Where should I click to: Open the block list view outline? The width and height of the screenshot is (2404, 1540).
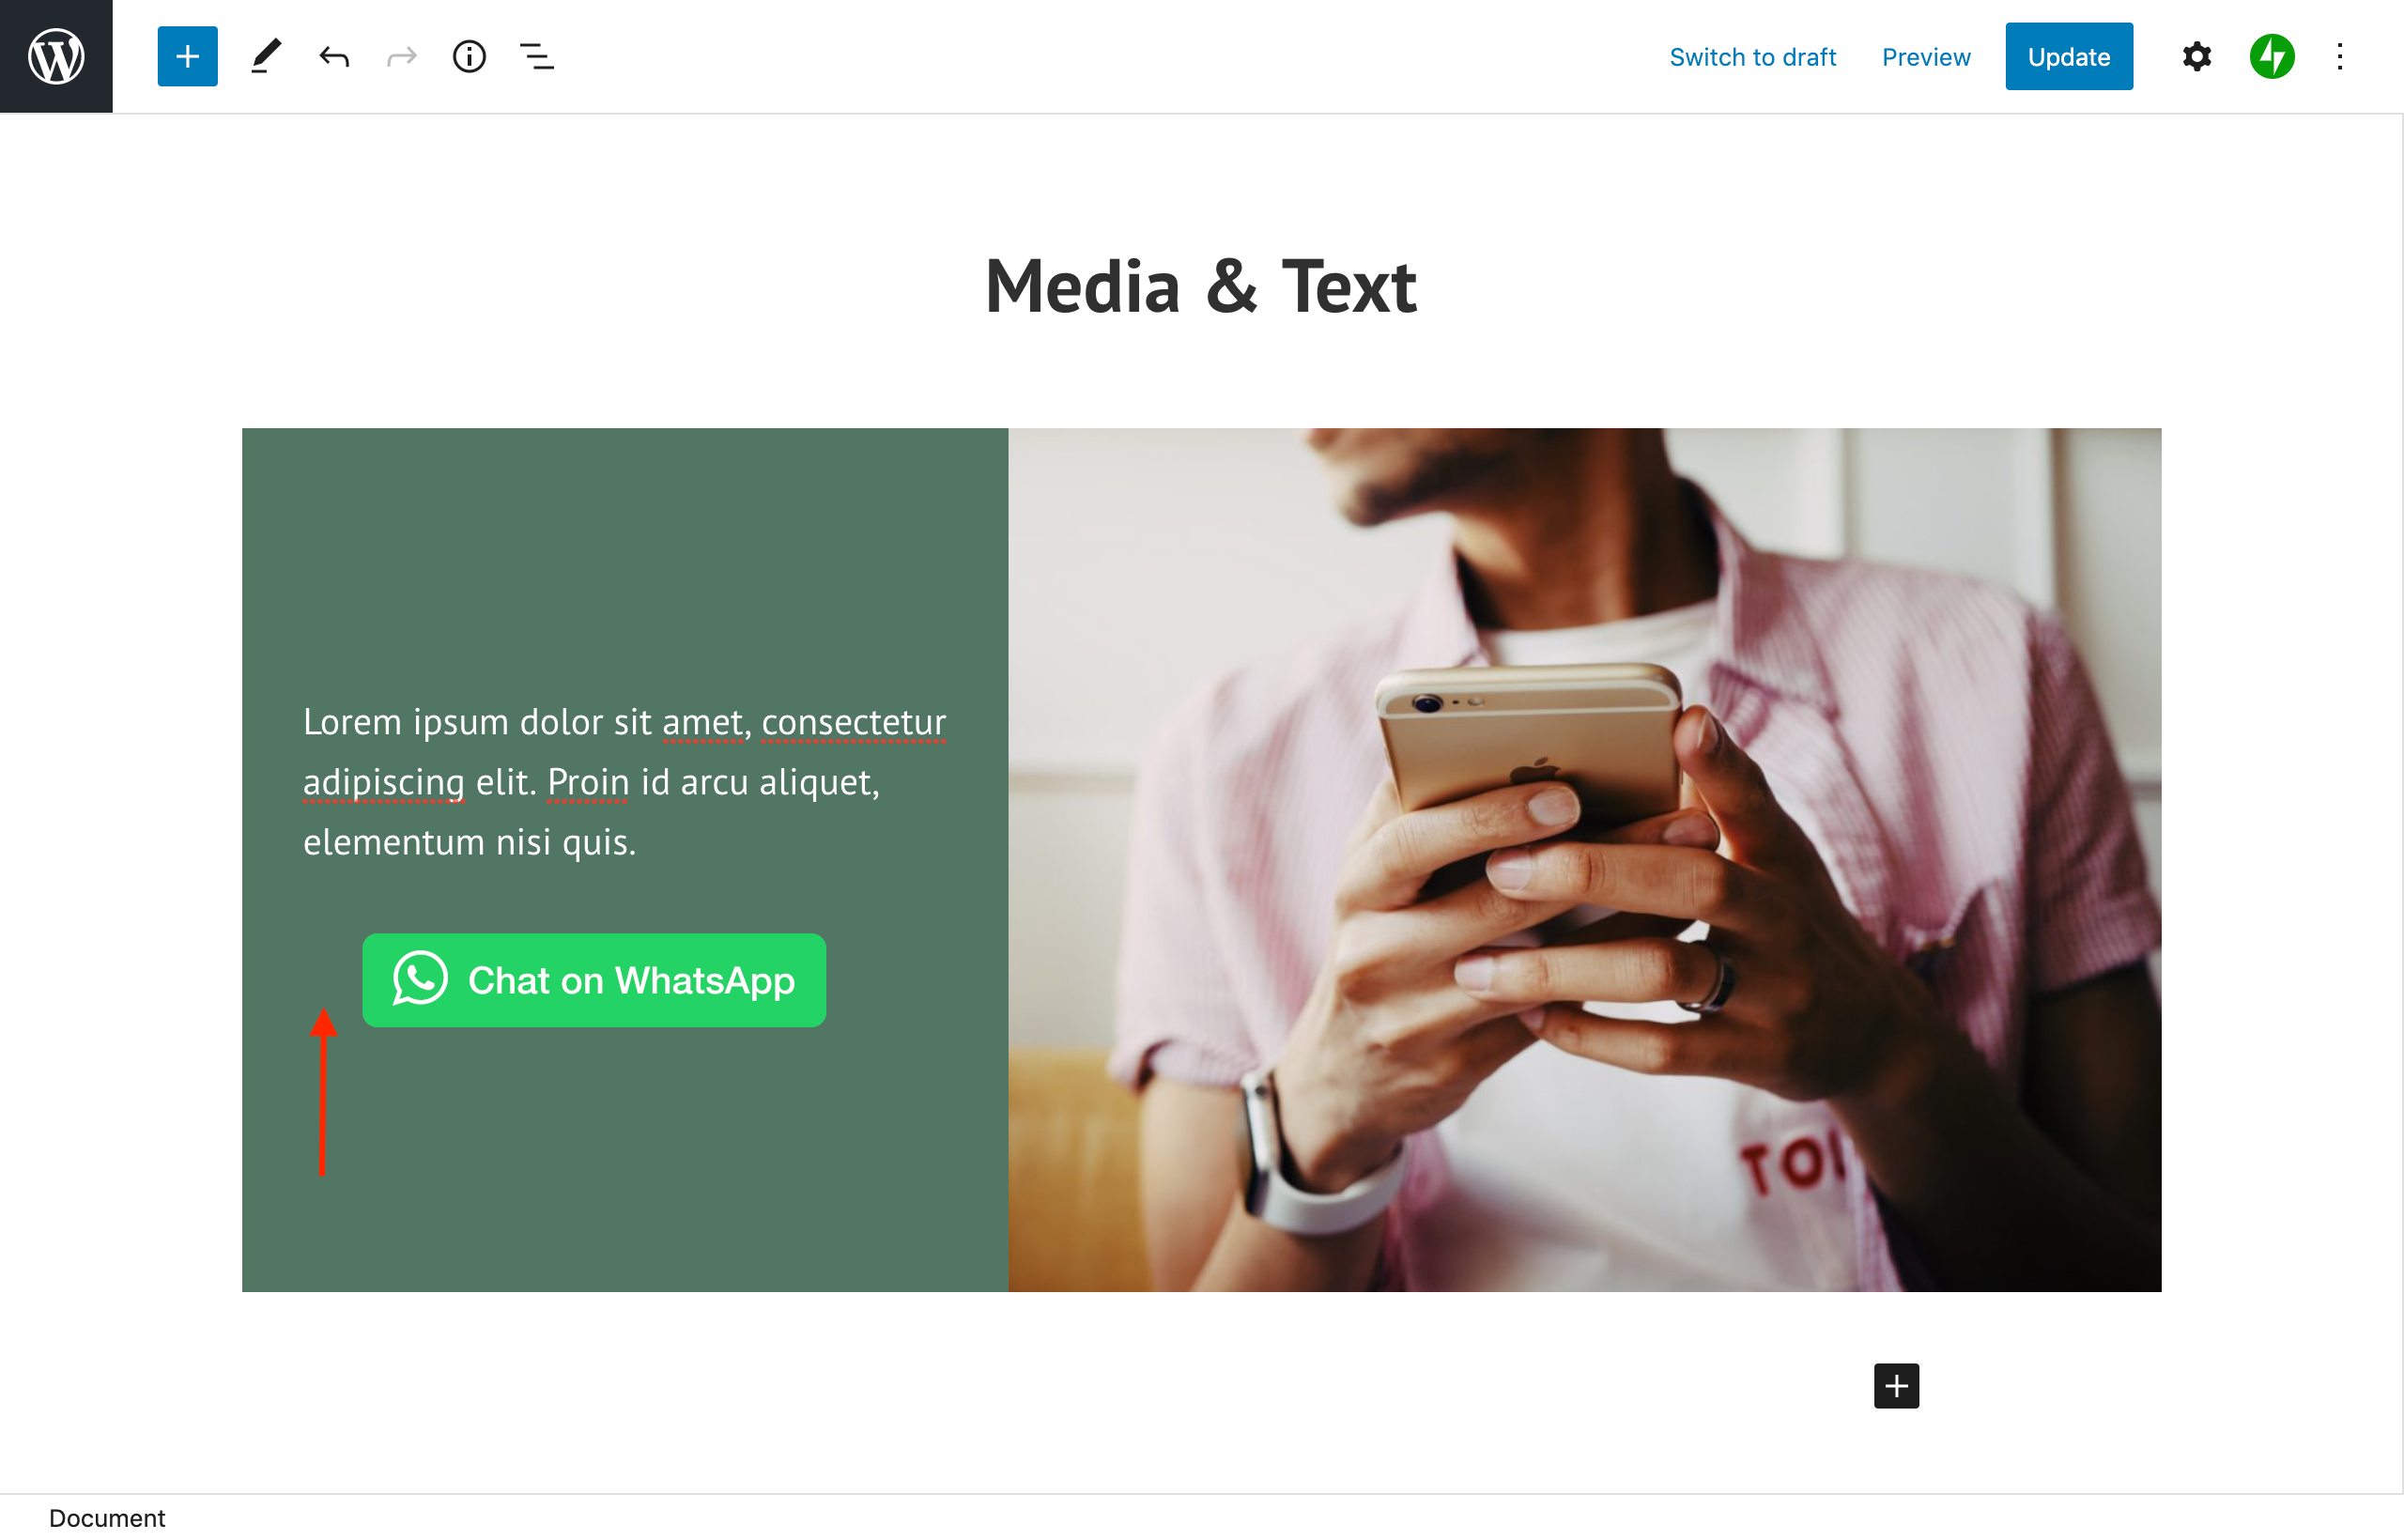tap(537, 57)
